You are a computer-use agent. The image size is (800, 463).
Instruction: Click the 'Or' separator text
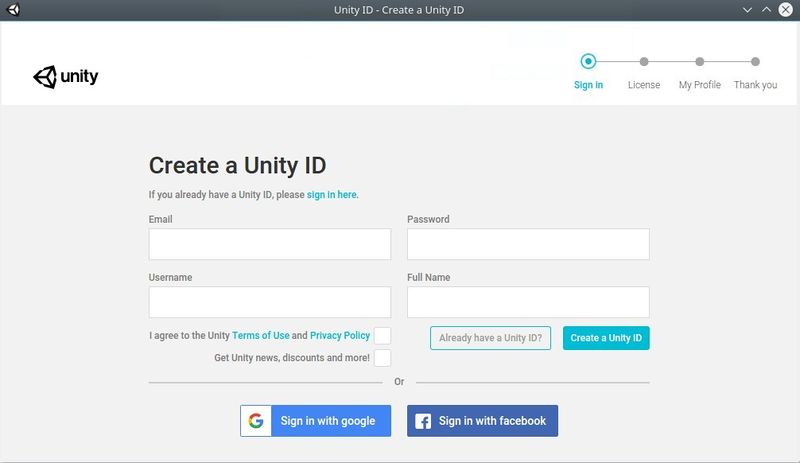tap(399, 382)
